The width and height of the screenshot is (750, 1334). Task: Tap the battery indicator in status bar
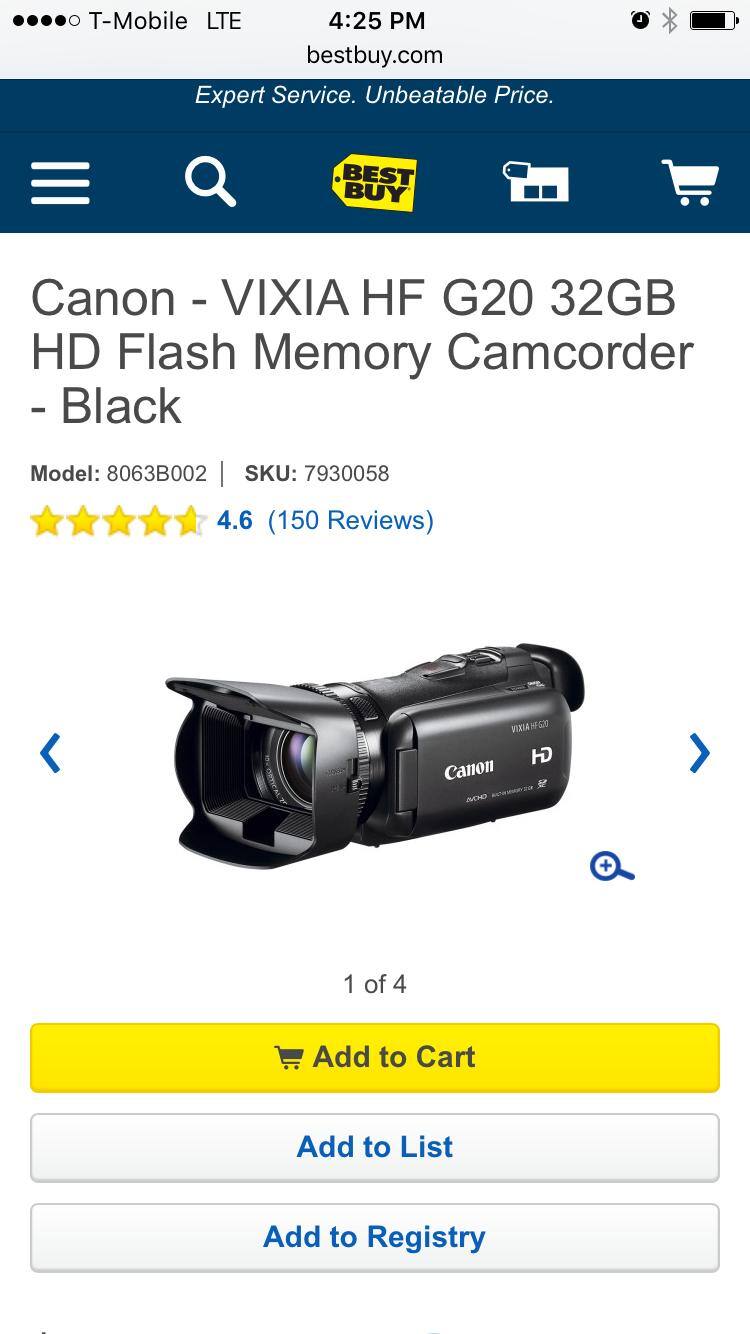tap(714, 20)
